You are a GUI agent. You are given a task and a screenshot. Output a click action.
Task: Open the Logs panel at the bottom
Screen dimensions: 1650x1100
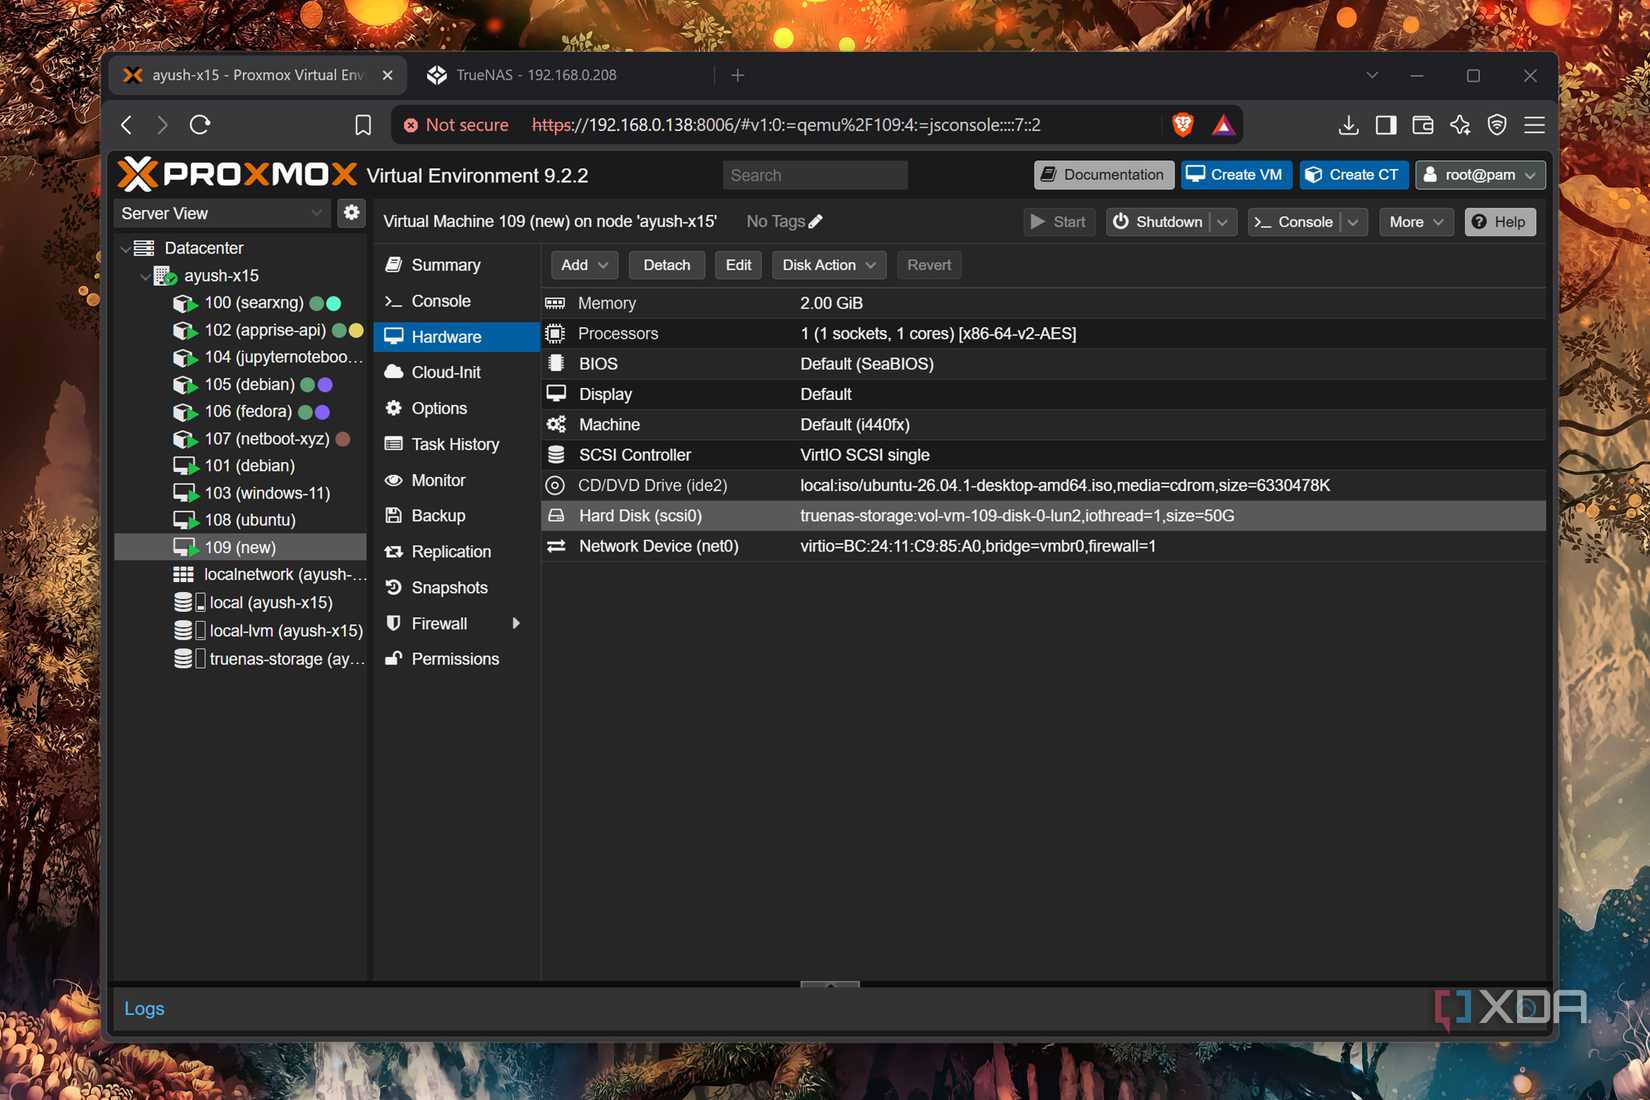click(x=144, y=1008)
